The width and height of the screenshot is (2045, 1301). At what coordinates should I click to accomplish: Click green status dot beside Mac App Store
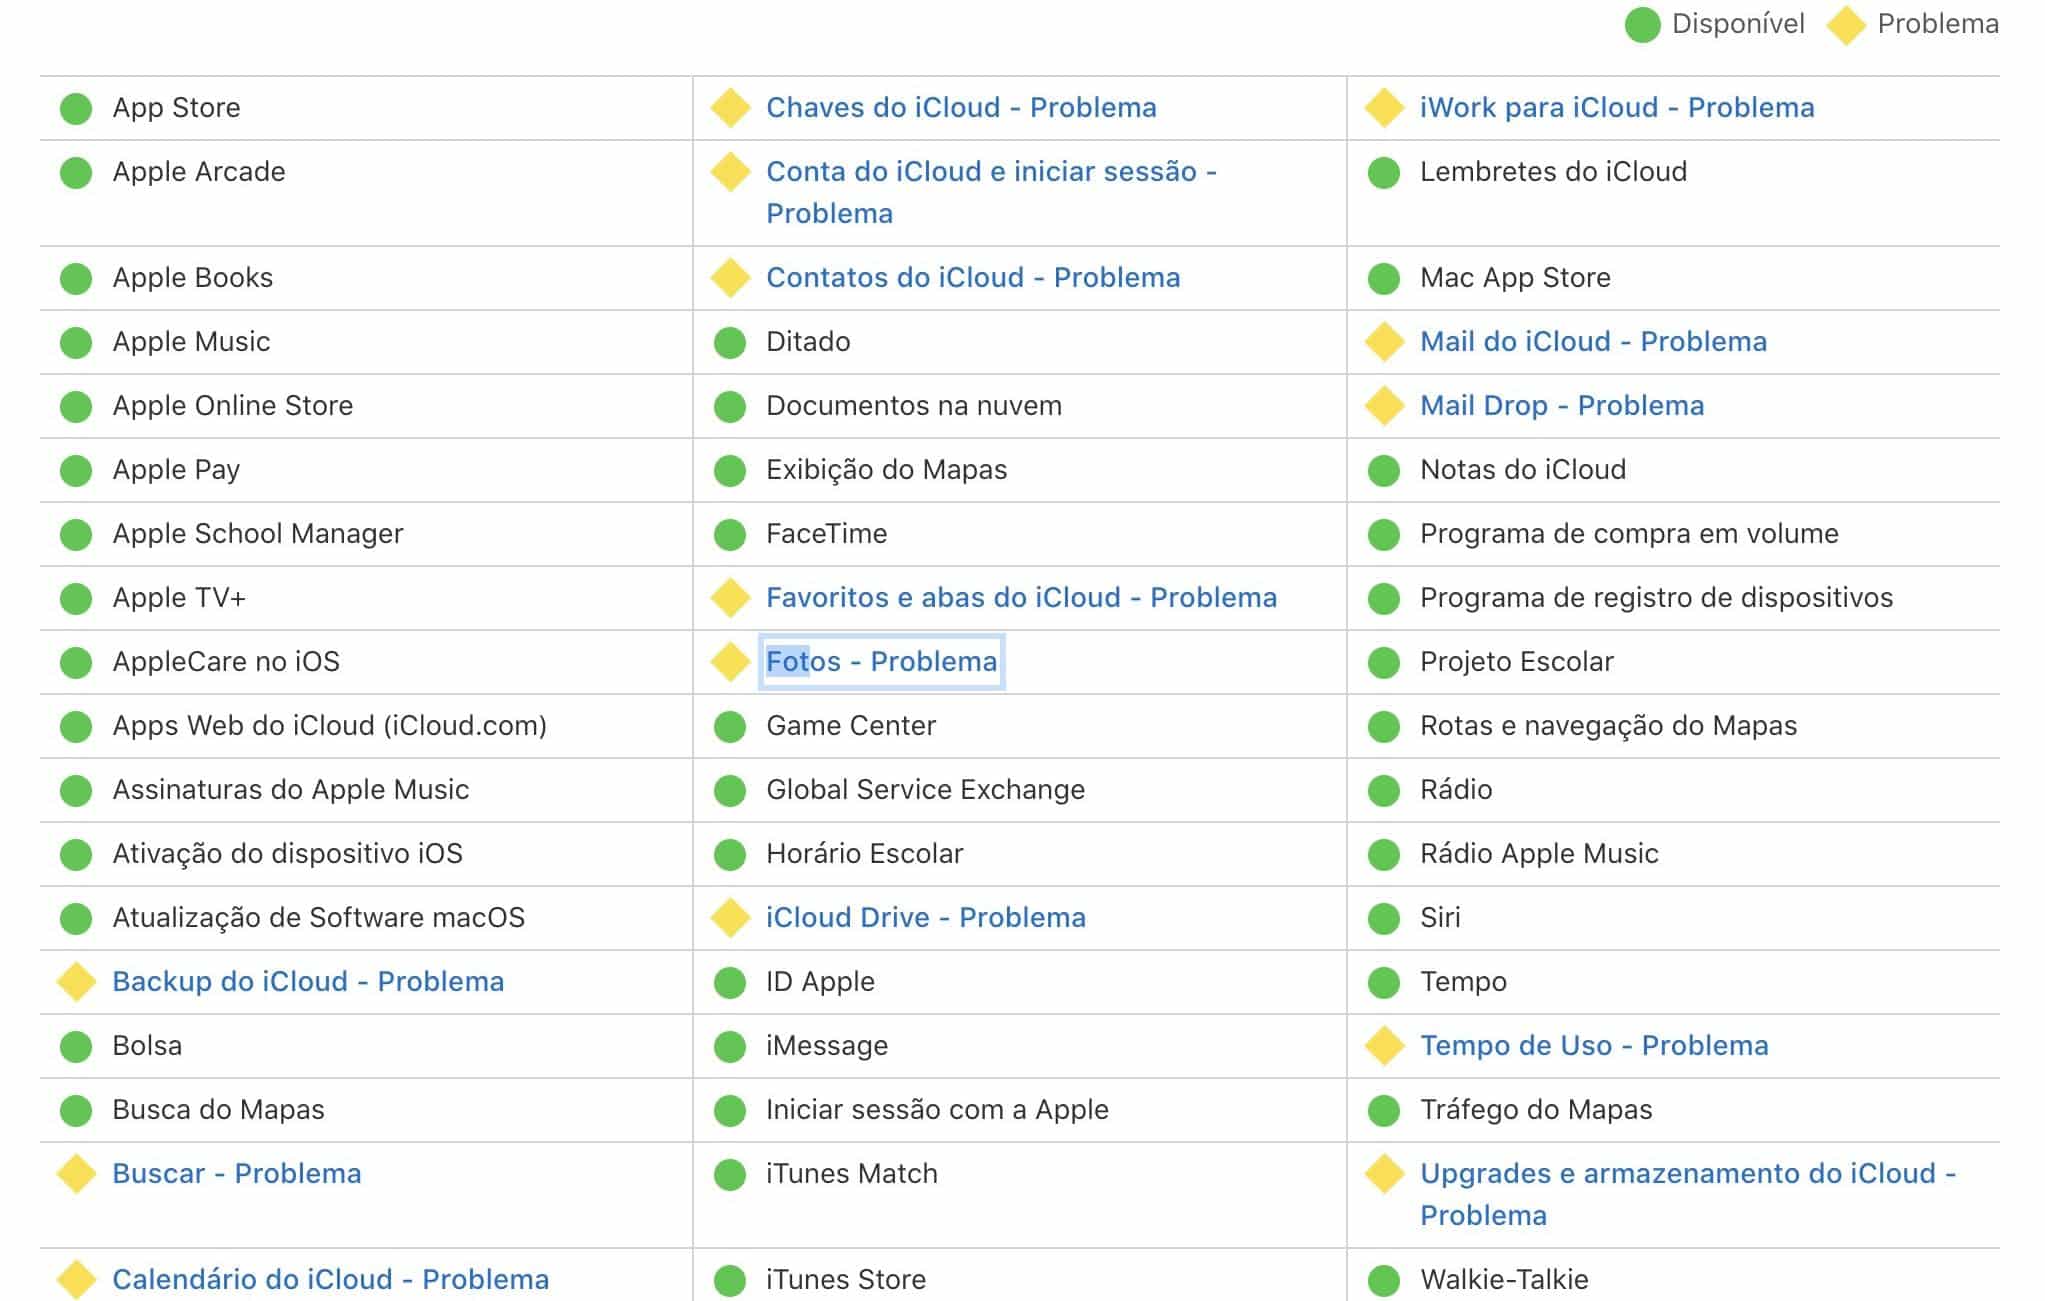pos(1384,278)
